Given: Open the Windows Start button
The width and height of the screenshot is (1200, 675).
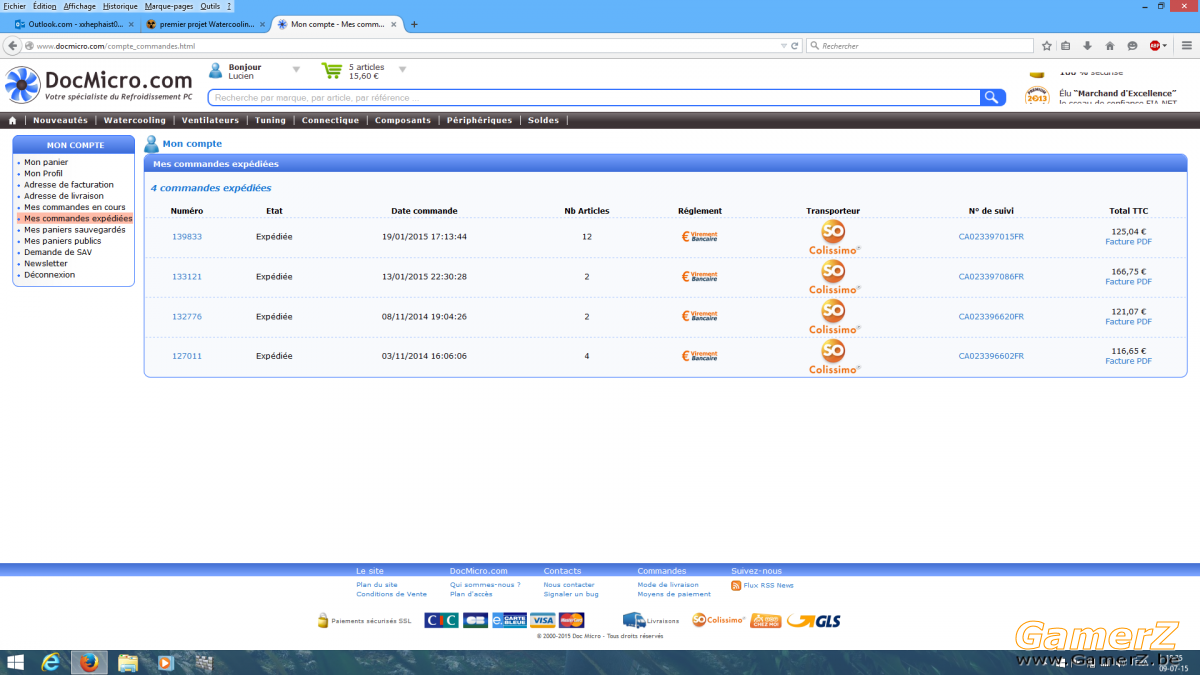Looking at the screenshot, I should click(16, 662).
